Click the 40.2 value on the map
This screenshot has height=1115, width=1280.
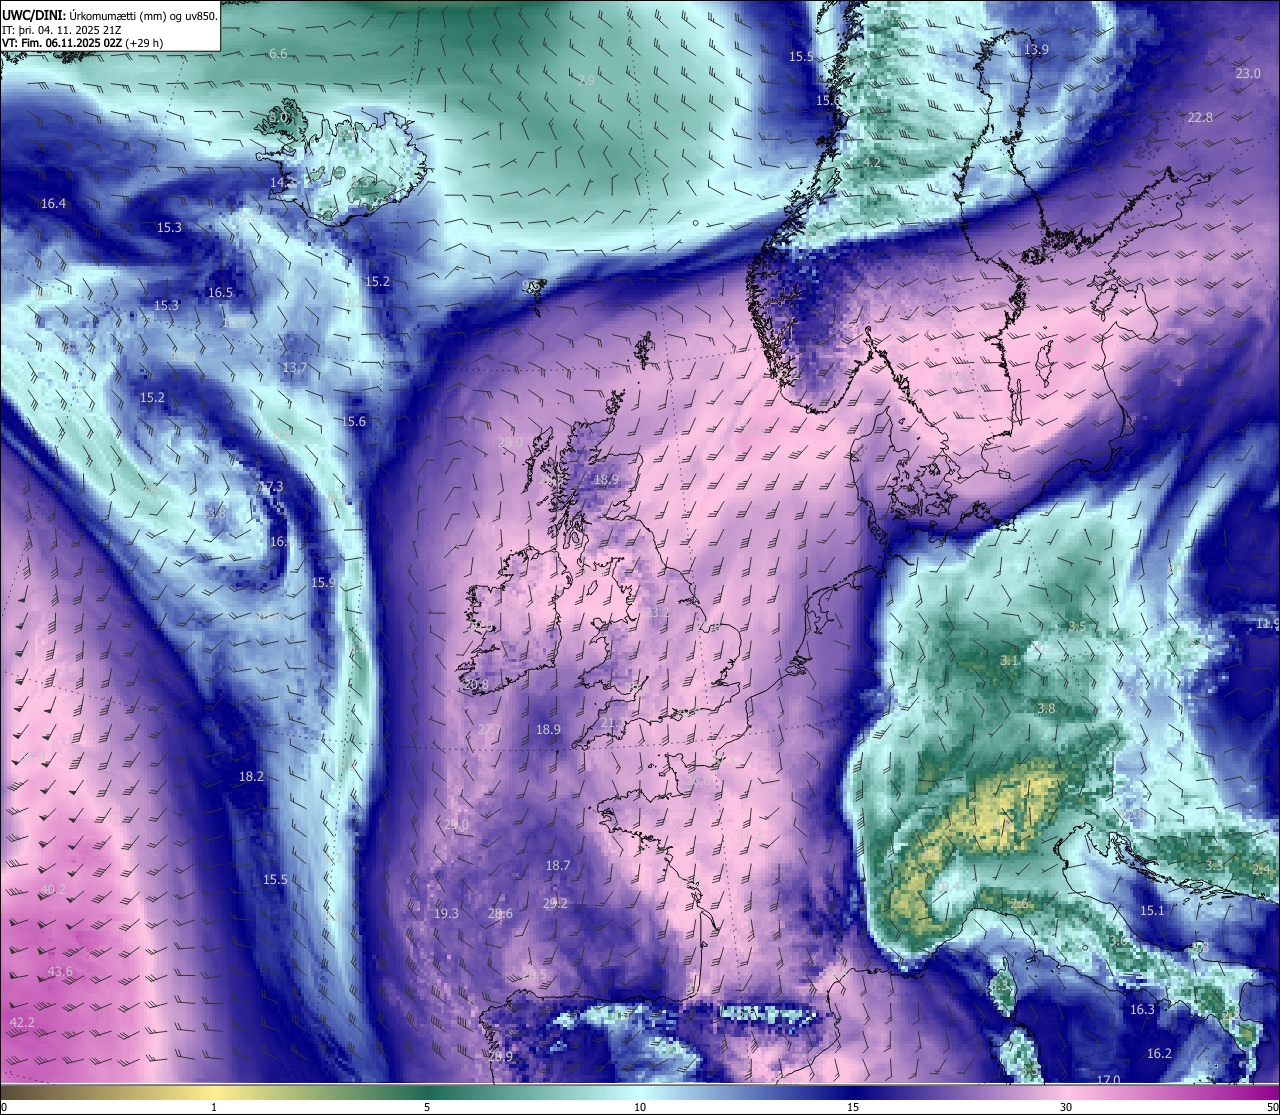tap(53, 890)
